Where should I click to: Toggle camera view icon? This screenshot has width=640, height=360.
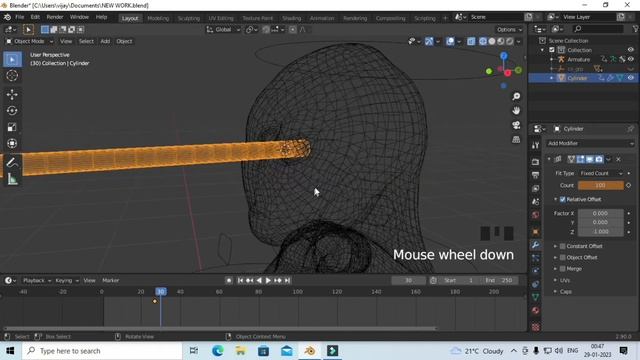point(516,125)
